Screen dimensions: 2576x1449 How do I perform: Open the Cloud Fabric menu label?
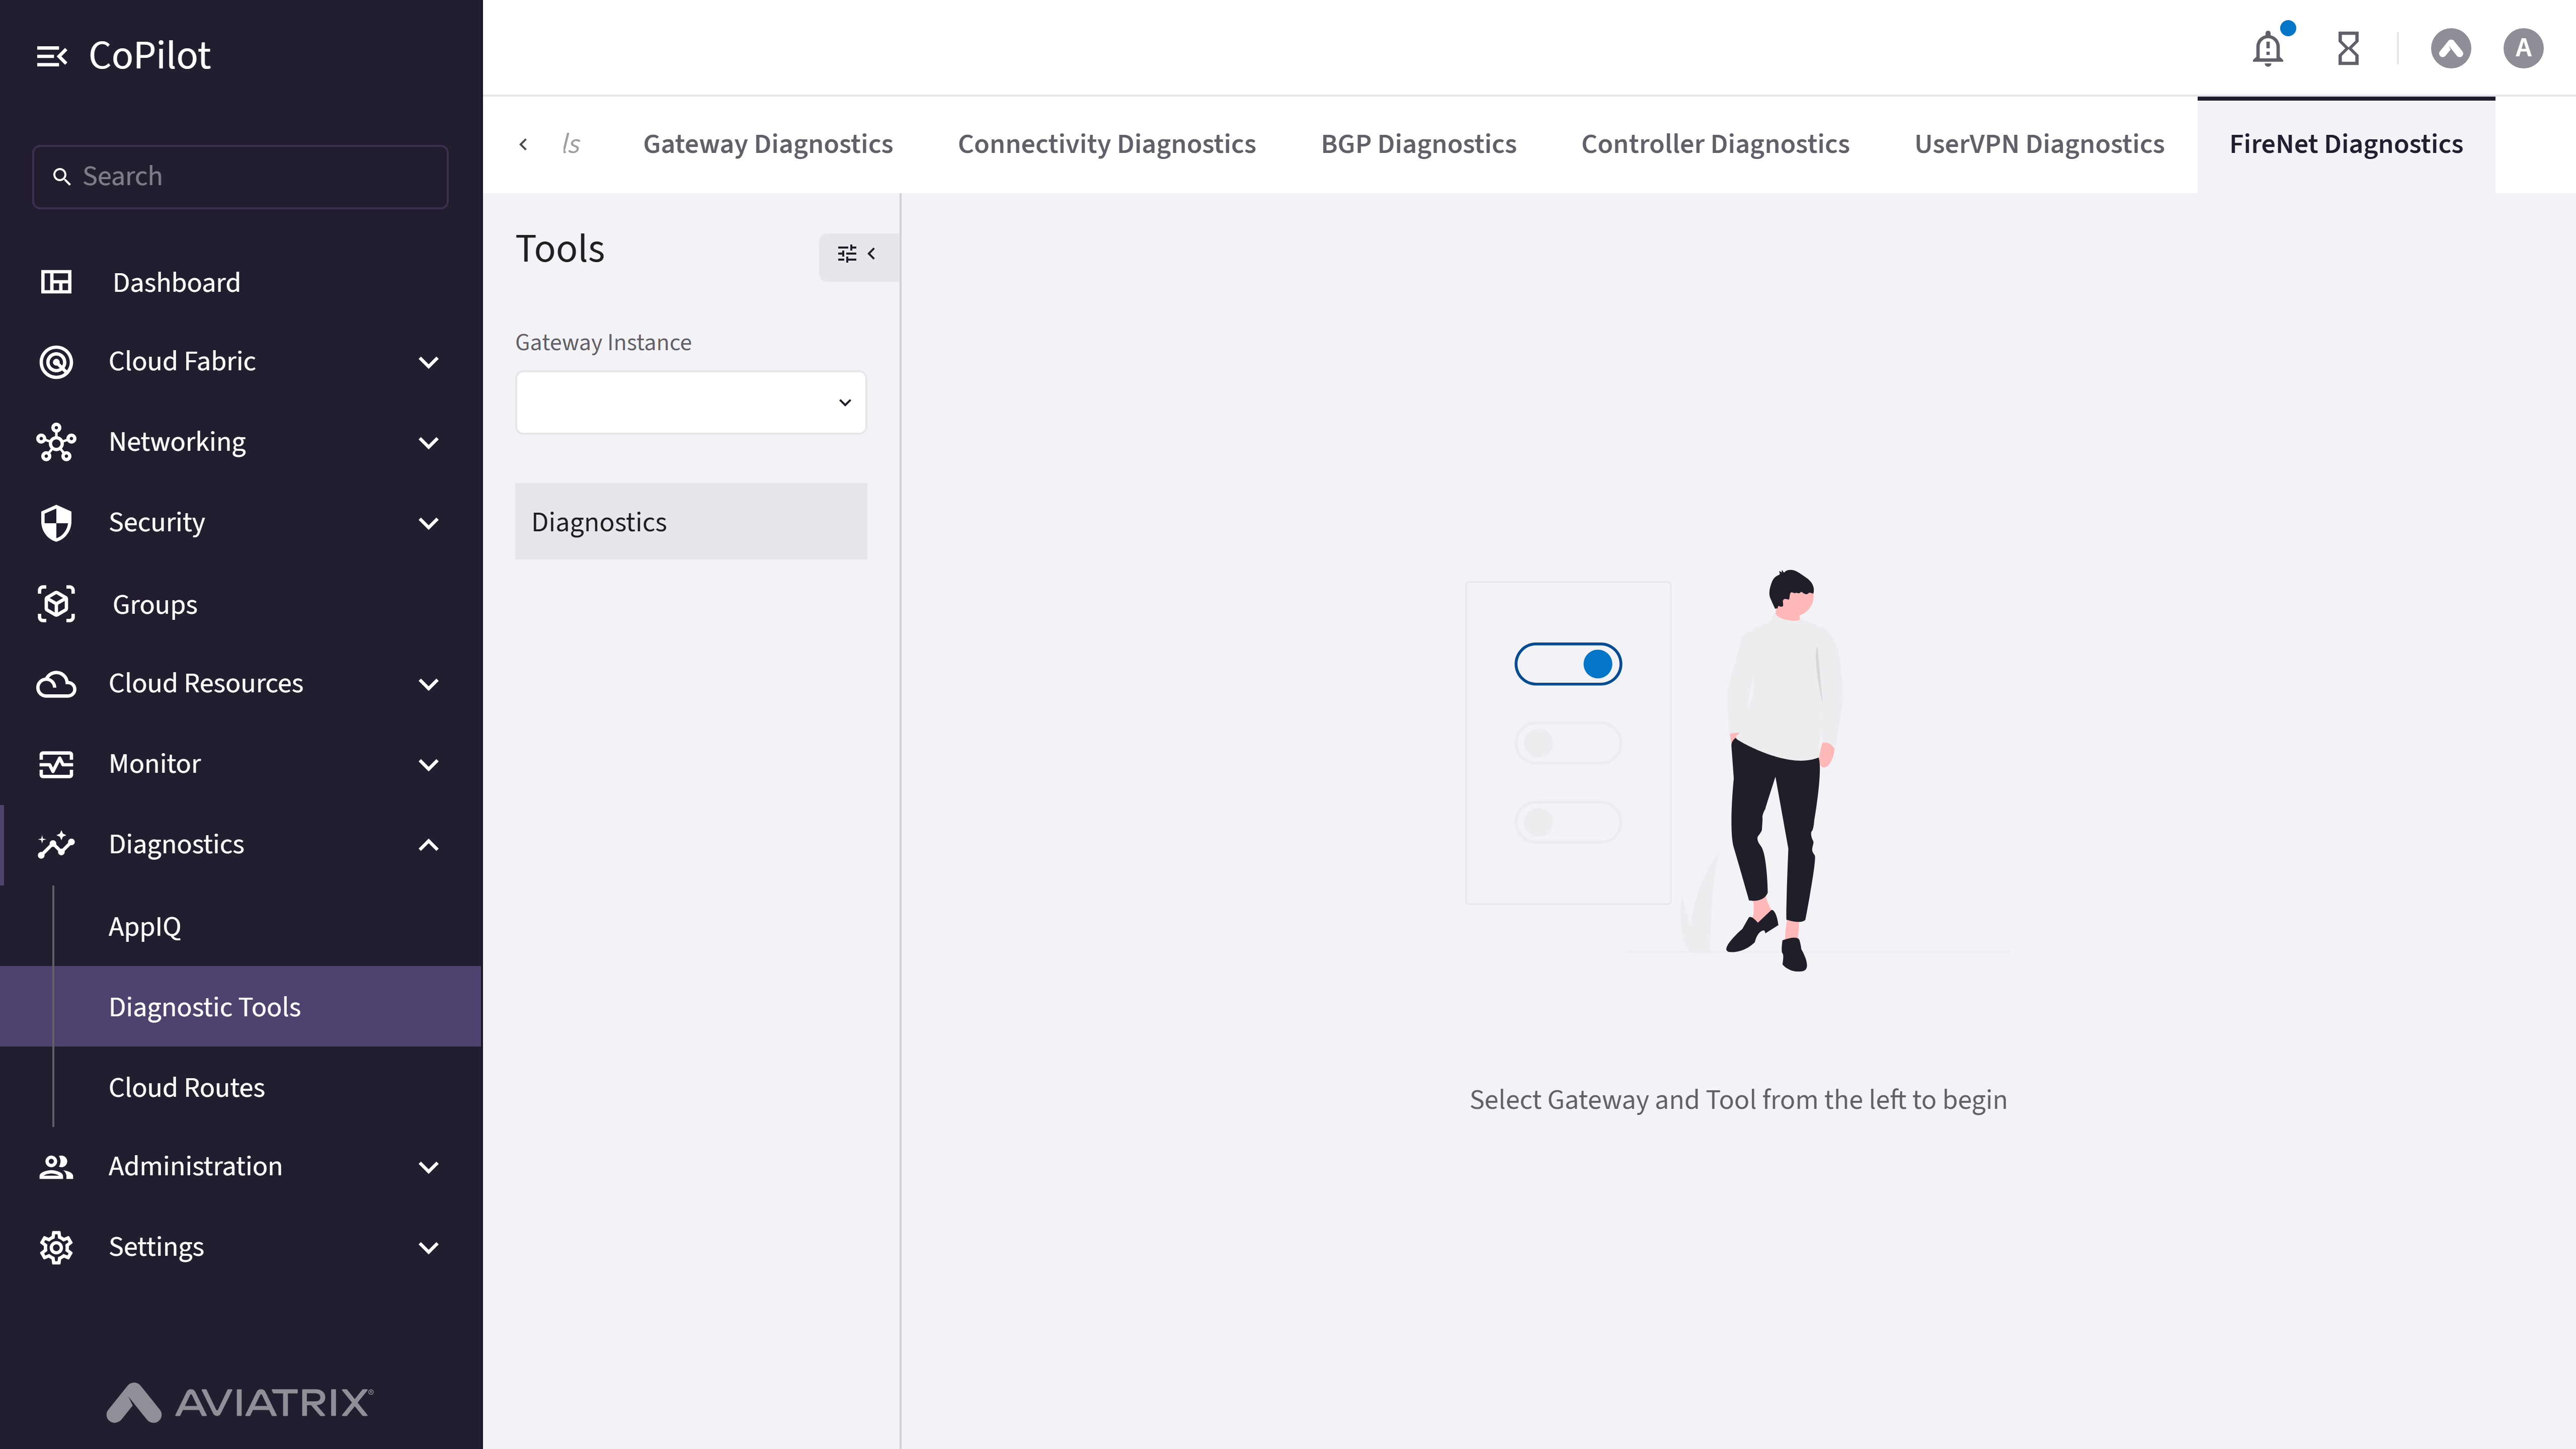pyautogui.click(x=182, y=361)
